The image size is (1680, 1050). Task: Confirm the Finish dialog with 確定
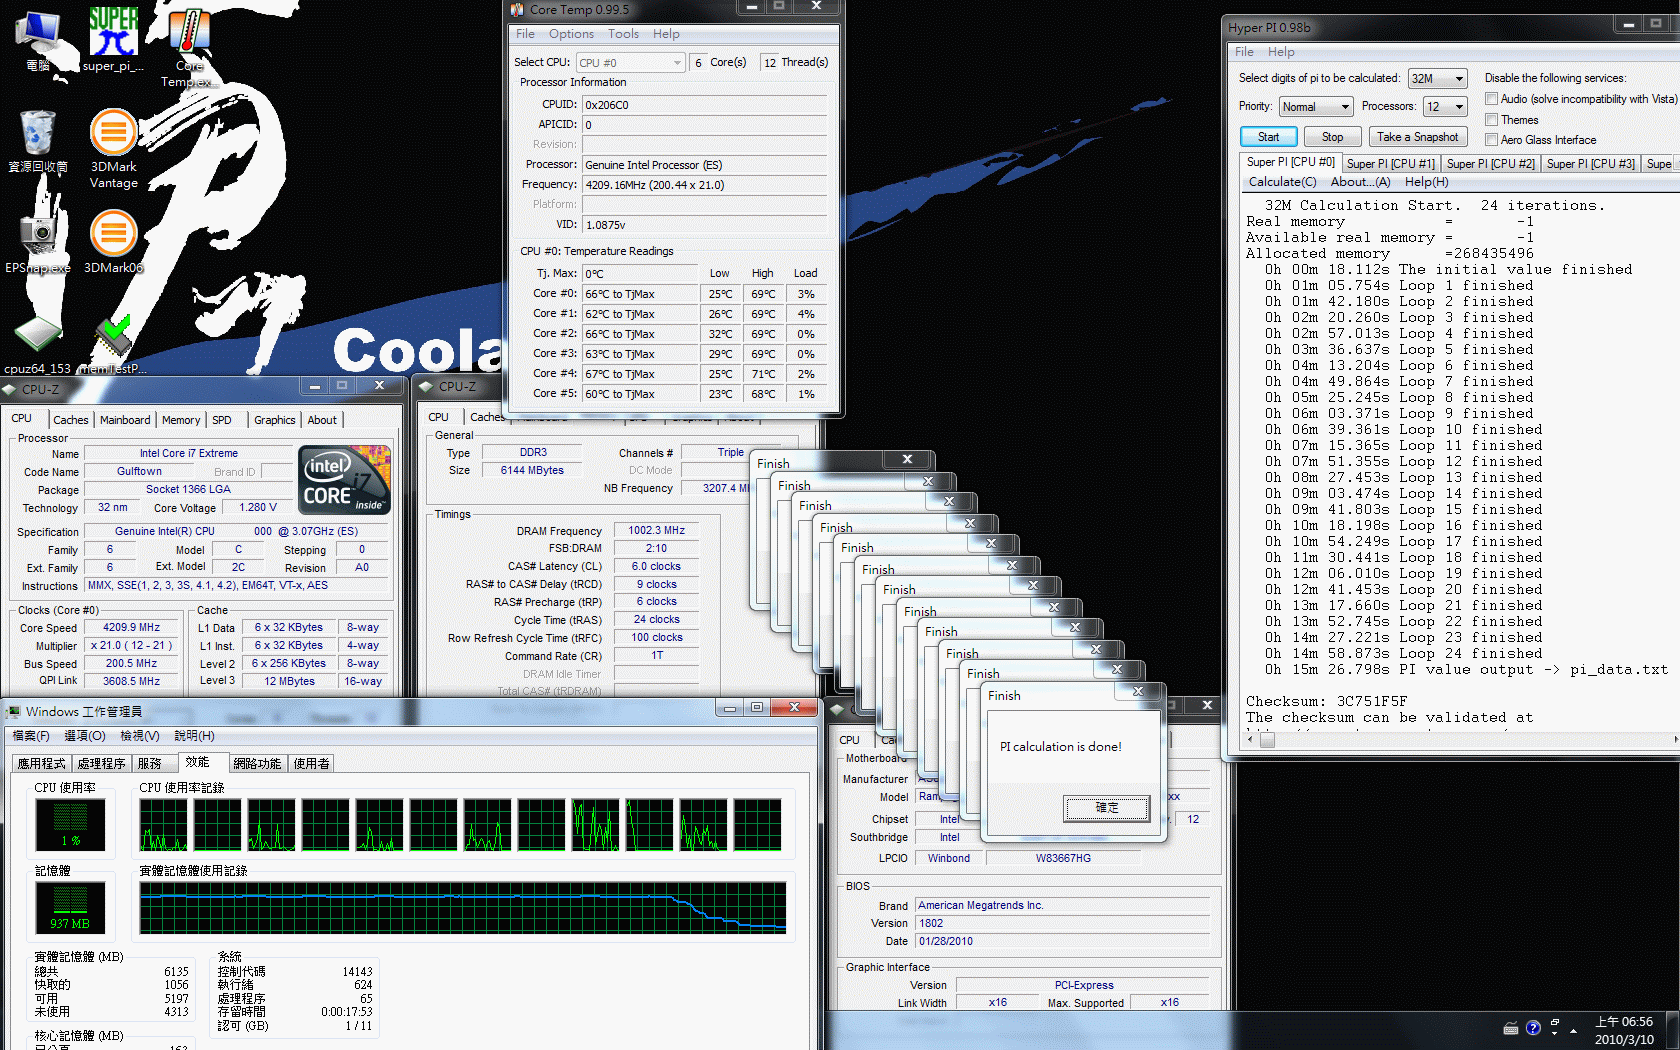(x=1107, y=808)
